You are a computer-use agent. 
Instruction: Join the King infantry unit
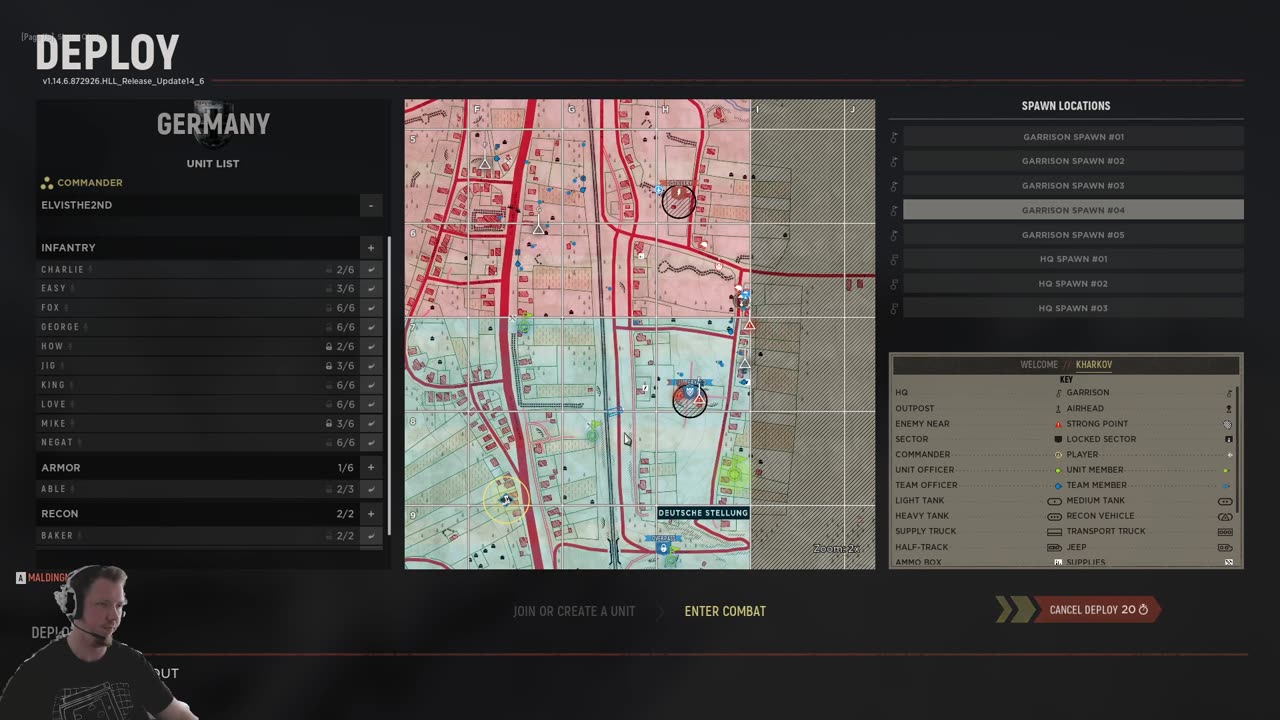click(x=371, y=385)
